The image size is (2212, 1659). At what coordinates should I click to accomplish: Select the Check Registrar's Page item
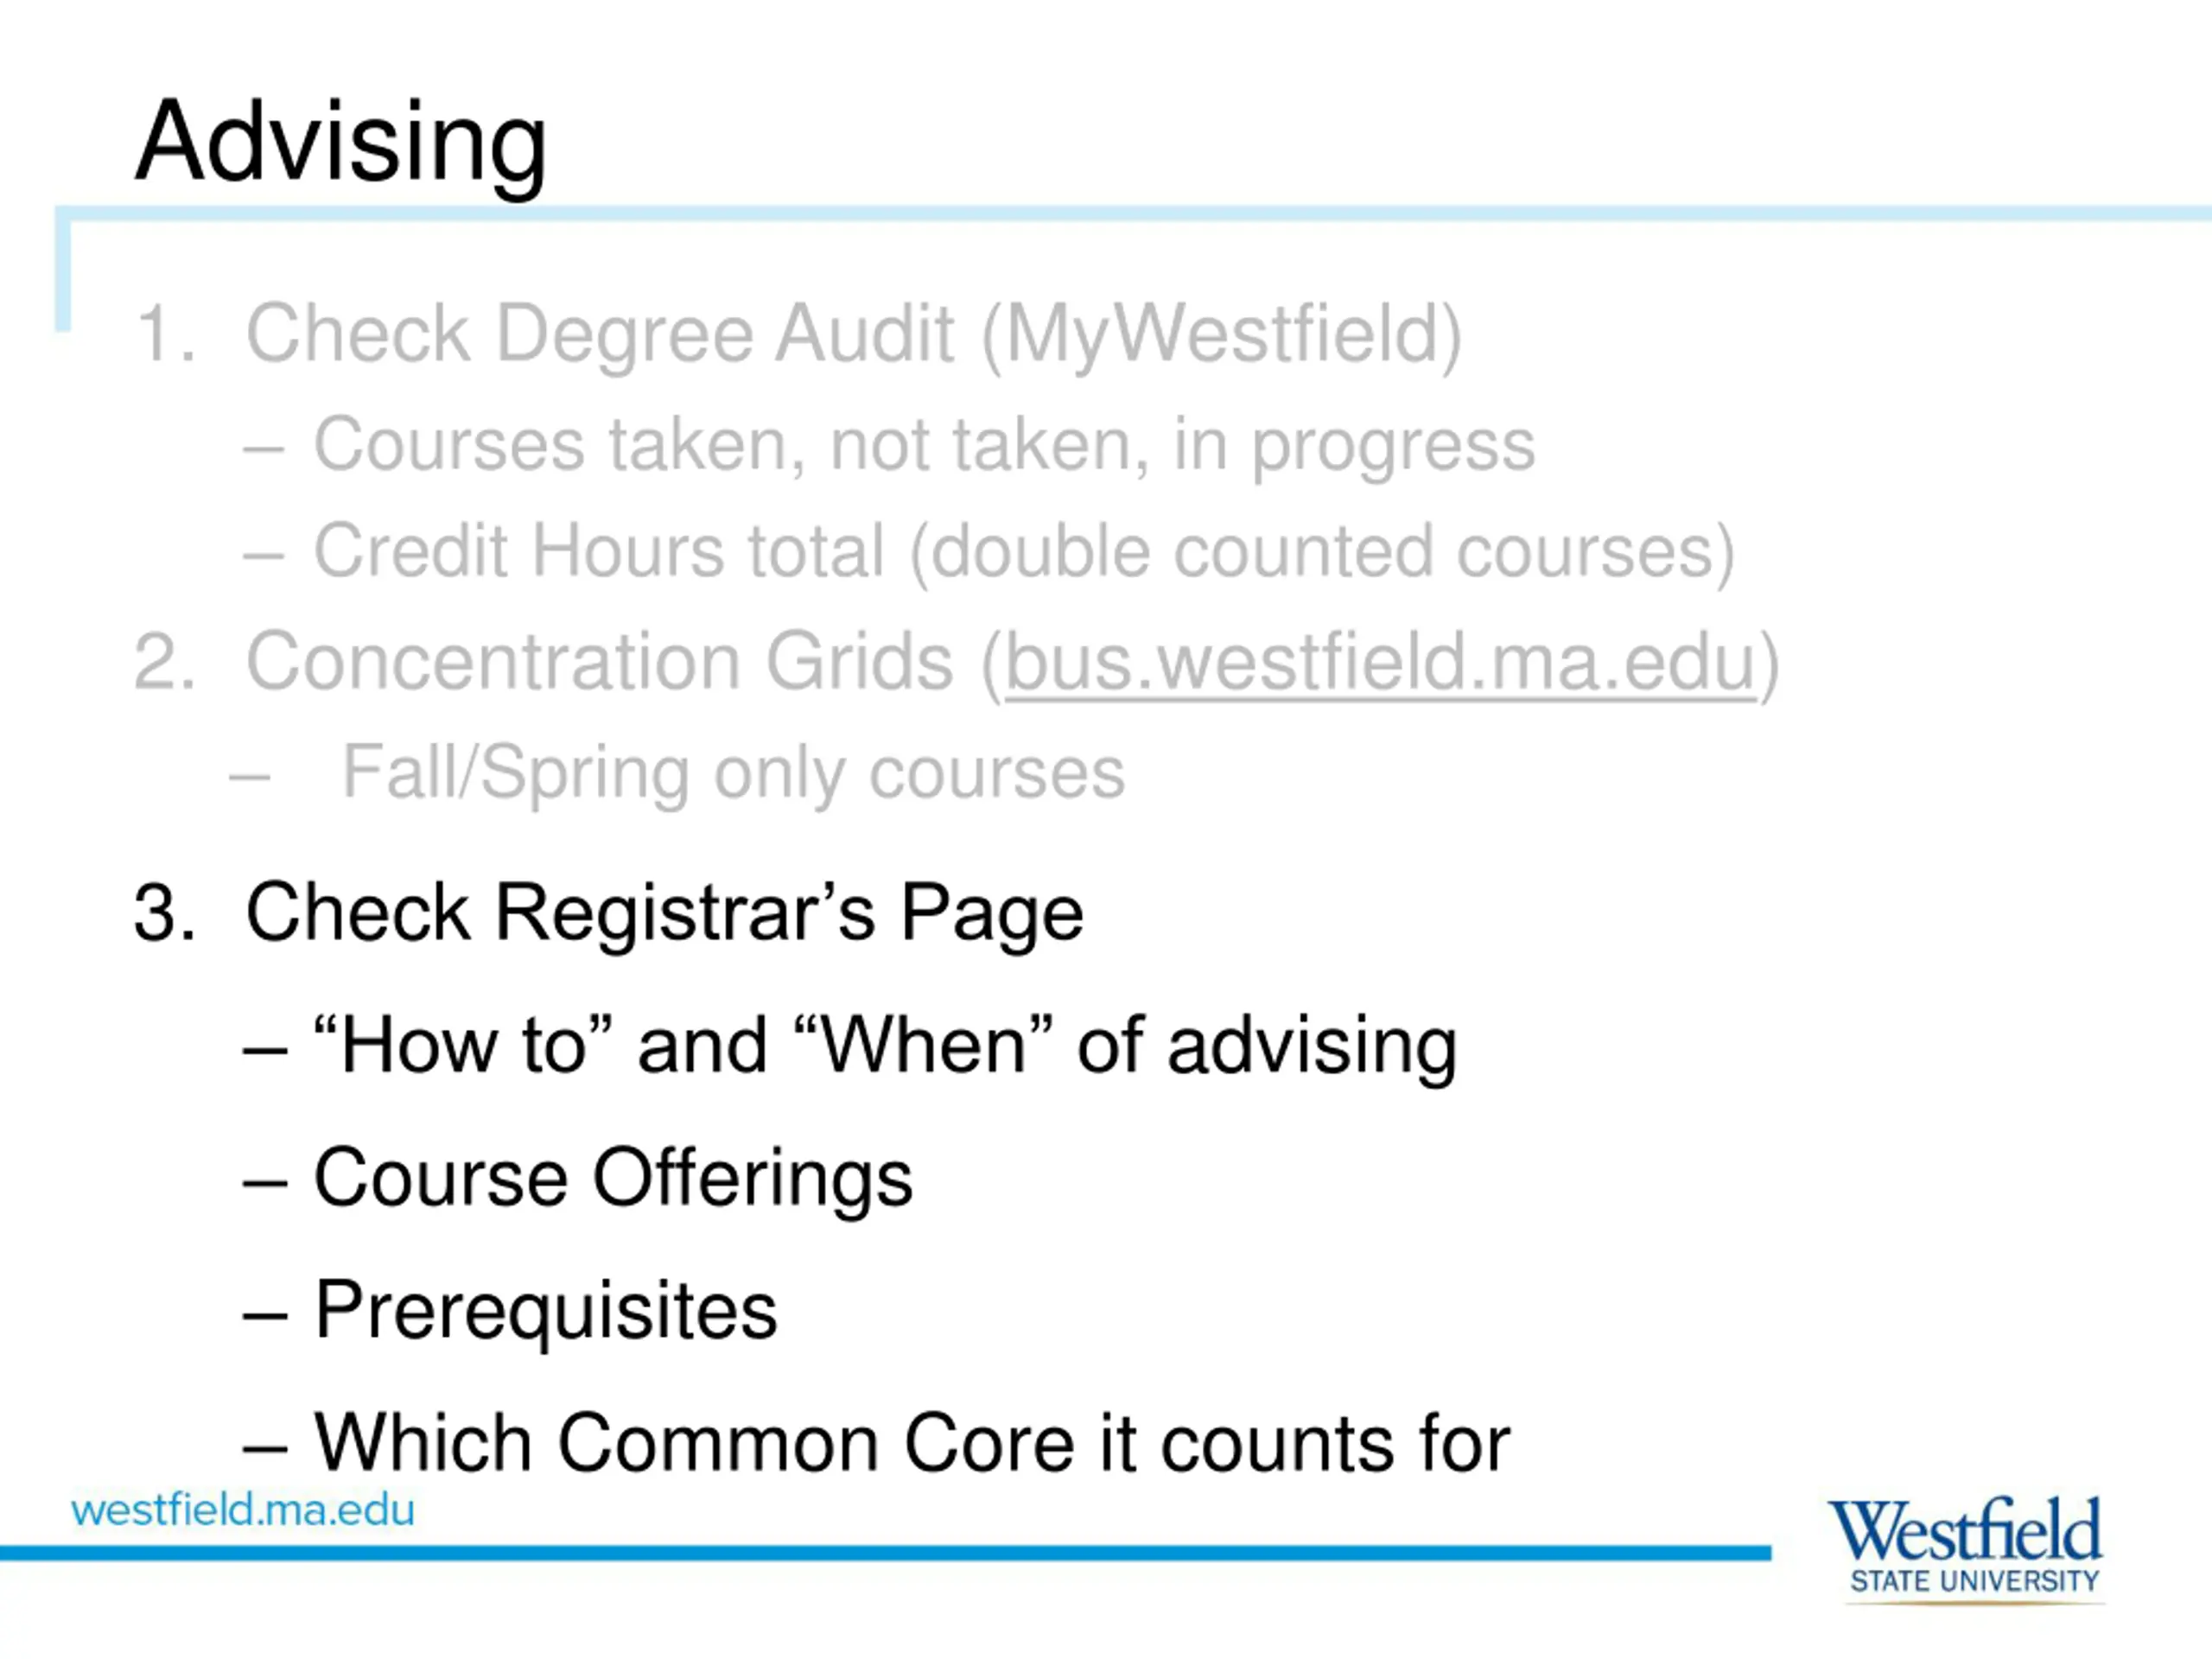point(609,913)
